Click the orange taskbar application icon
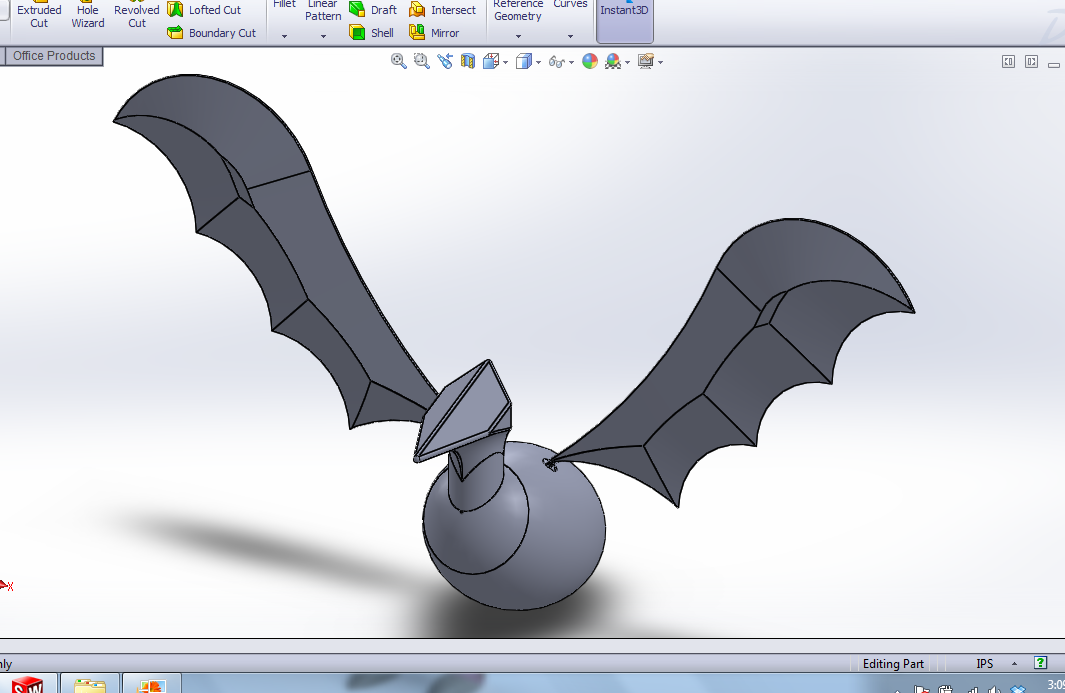Image resolution: width=1065 pixels, height=693 pixels. 151,683
